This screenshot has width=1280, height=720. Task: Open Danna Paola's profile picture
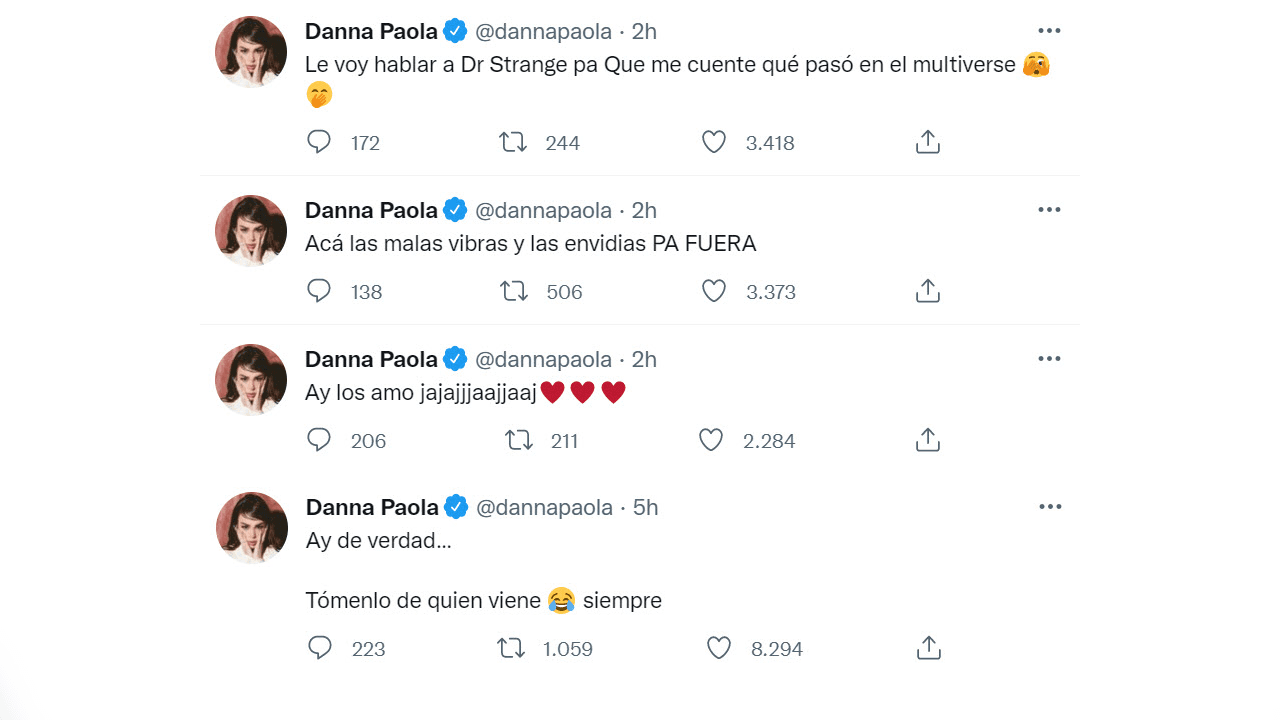pyautogui.click(x=251, y=51)
